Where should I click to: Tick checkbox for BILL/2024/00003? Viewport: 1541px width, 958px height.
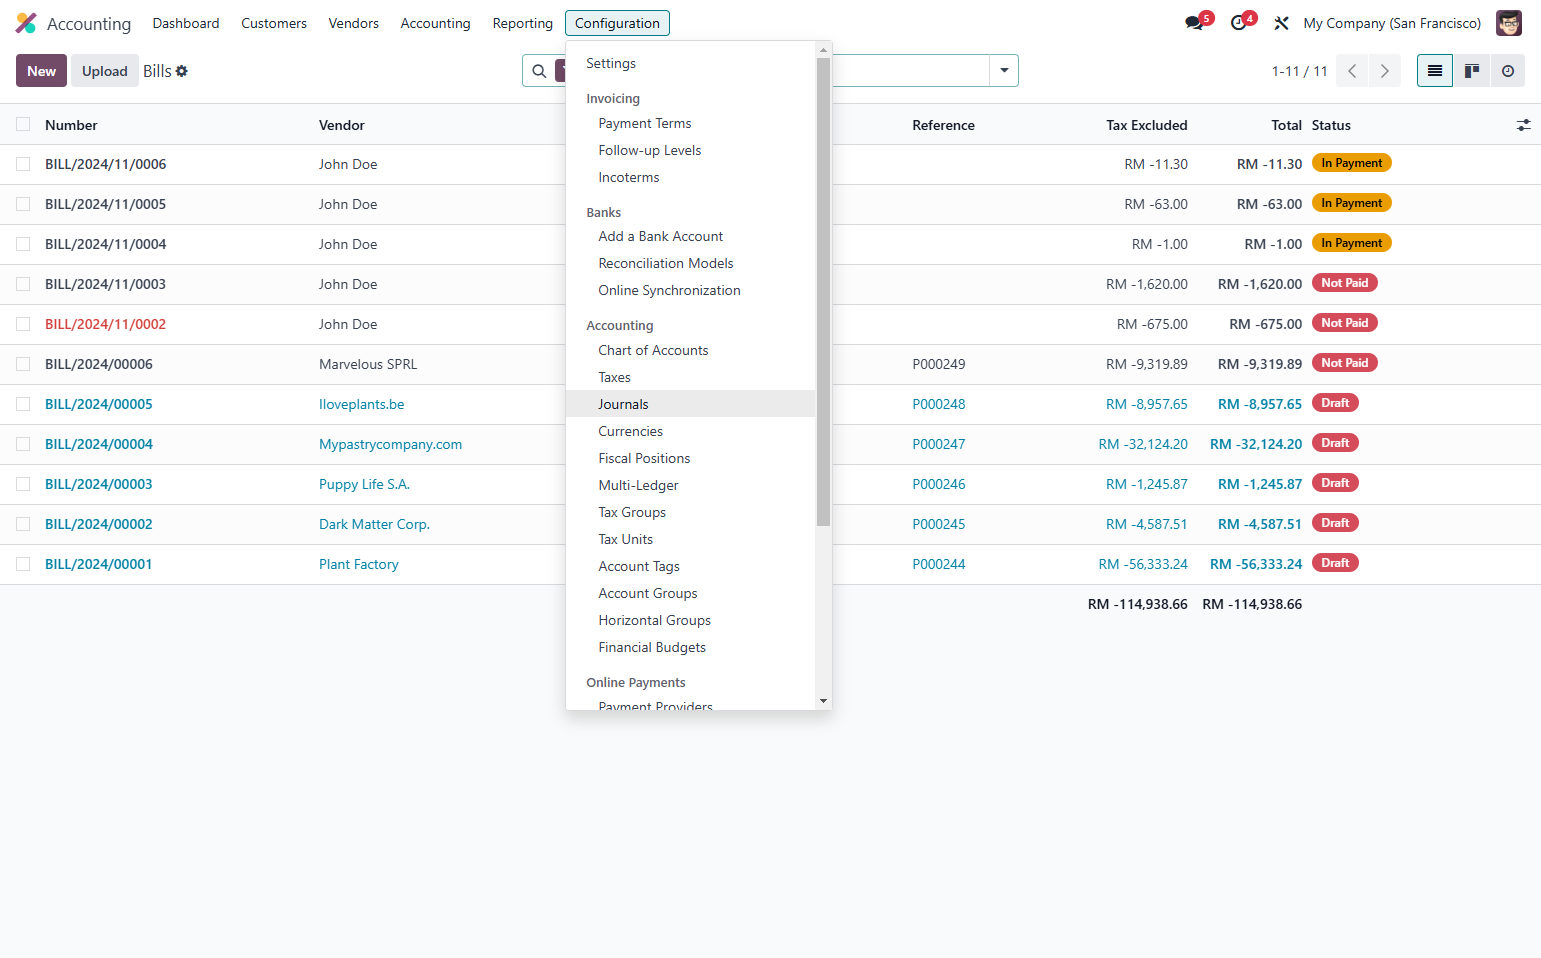23,484
